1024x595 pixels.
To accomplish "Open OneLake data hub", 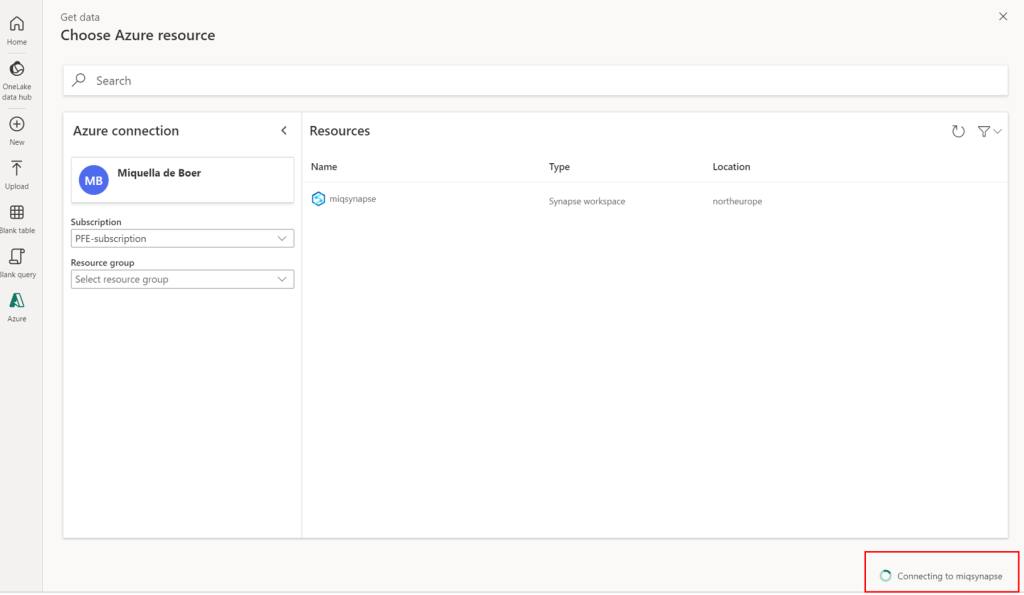I will 17,81.
